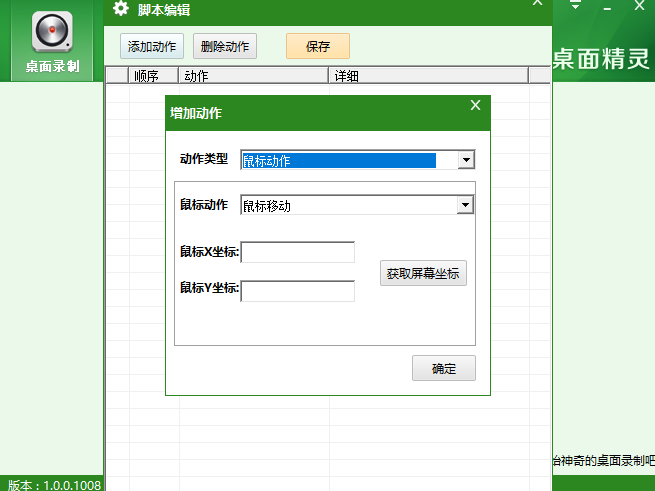Click the 鼠标移动 combo box text

[x=267, y=206]
